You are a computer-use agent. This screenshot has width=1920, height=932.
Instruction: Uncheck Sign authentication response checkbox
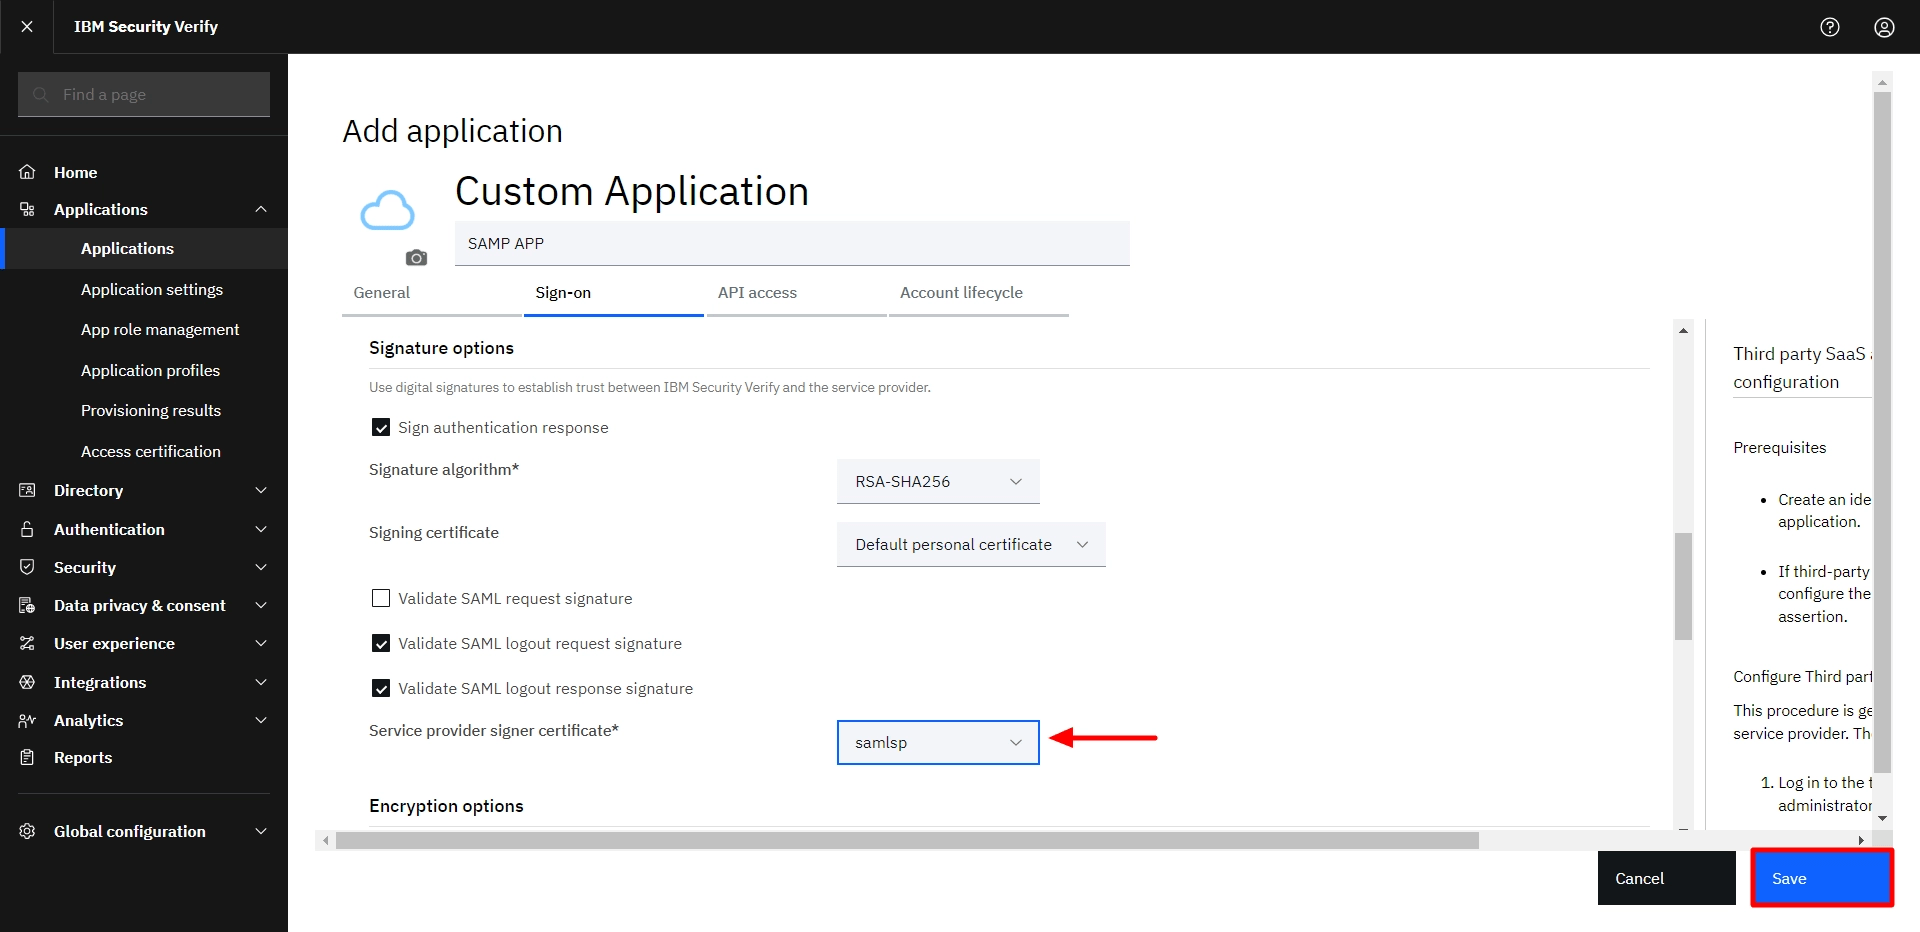[x=381, y=427]
